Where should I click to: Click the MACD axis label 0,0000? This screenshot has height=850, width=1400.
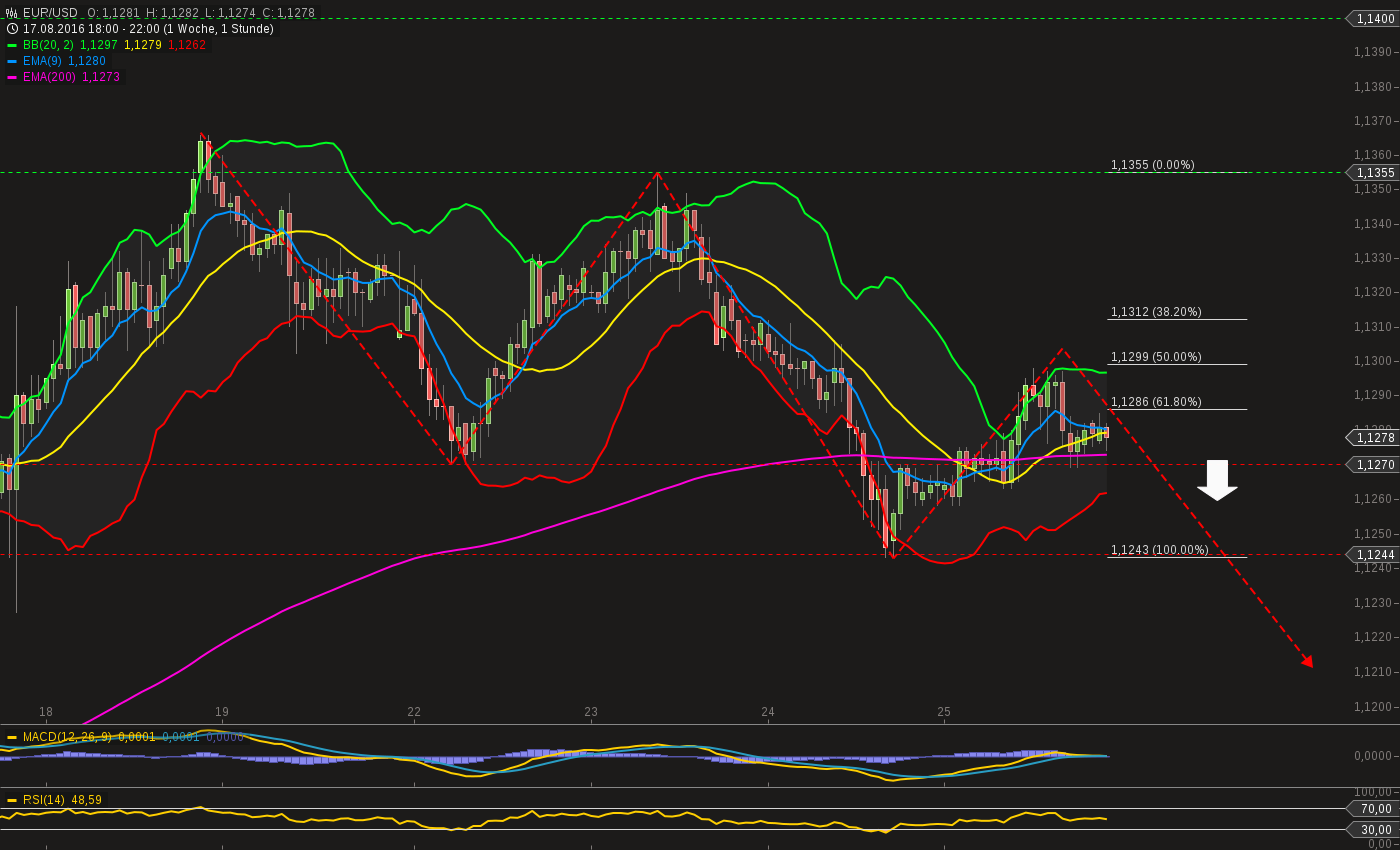1373,756
